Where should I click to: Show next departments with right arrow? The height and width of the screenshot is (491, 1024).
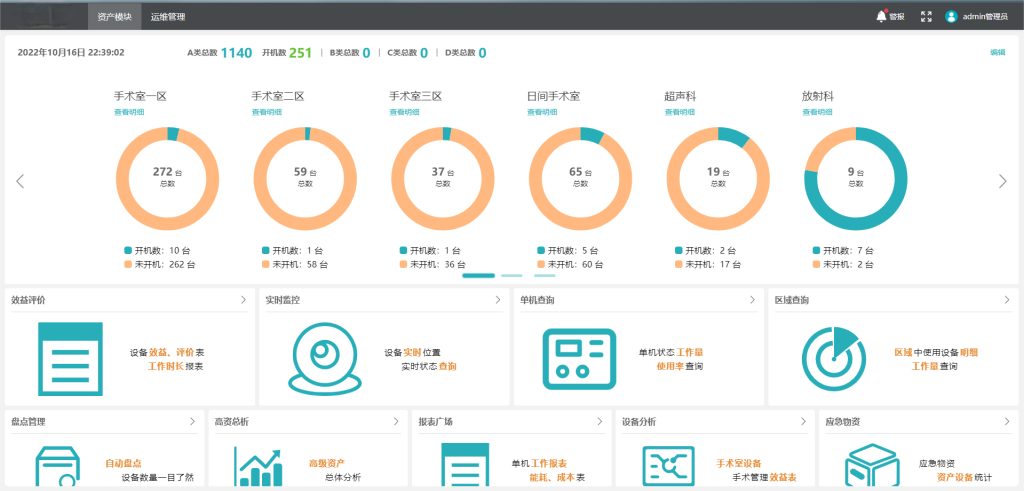[1003, 181]
